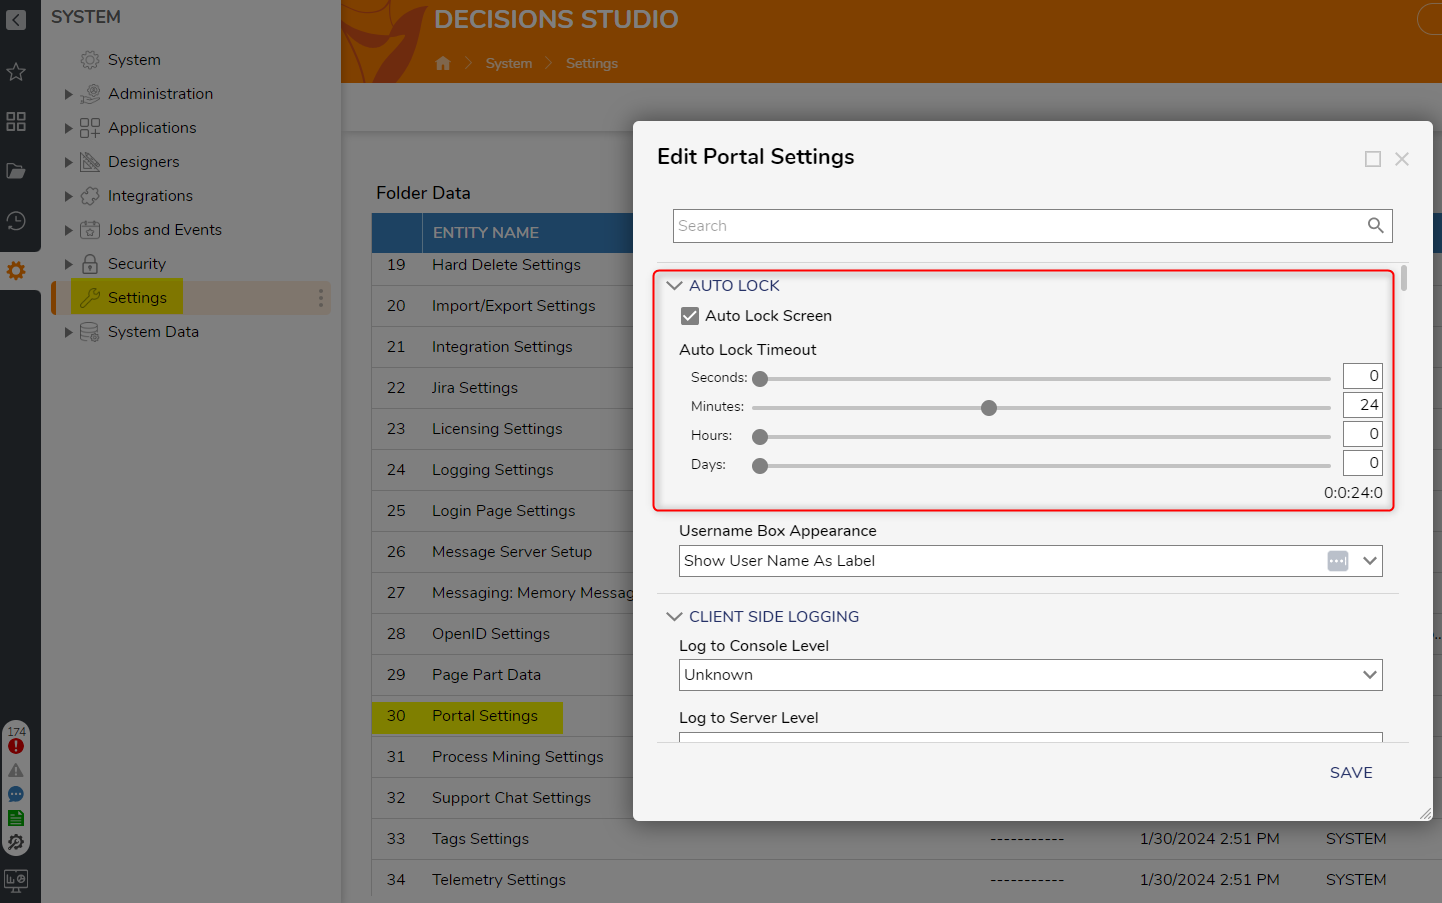Click the Integrations puzzle icon in the tree
Viewport: 1442px width, 903px height.
tap(90, 196)
